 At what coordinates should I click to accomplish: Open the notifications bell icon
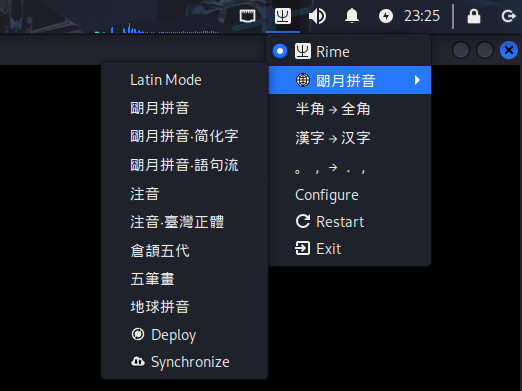coord(352,16)
